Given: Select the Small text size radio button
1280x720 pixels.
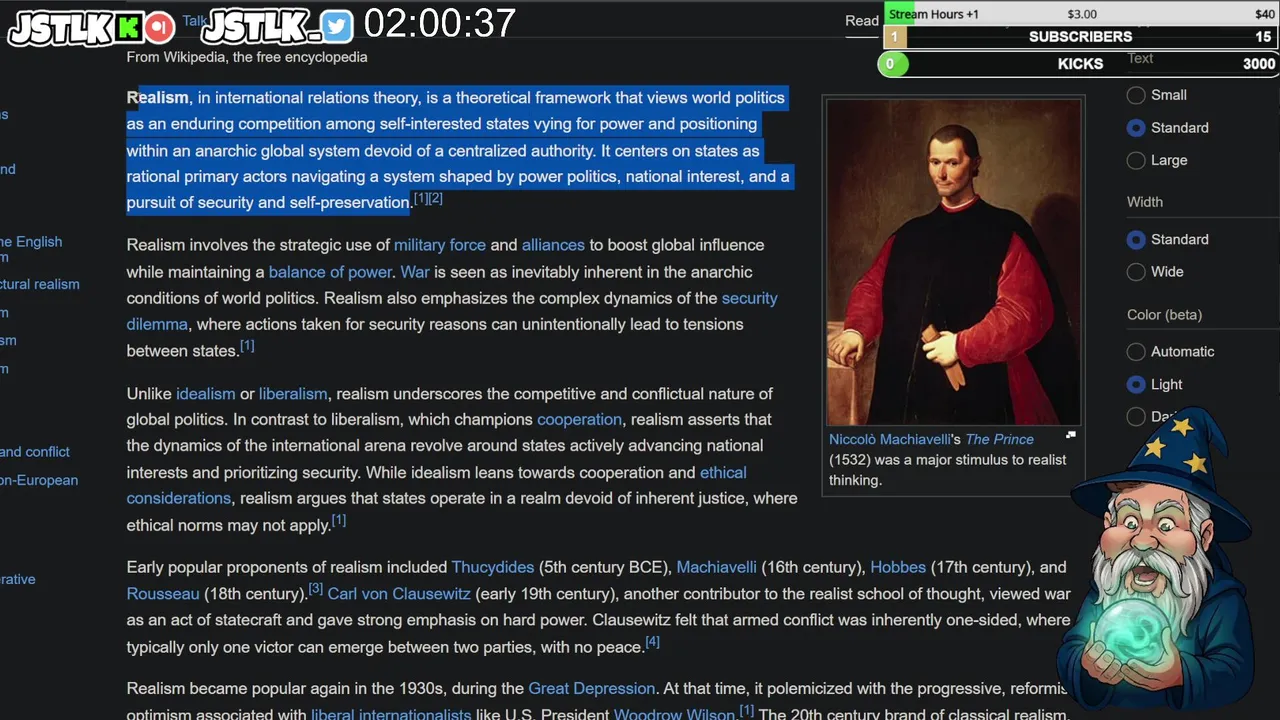Looking at the screenshot, I should pos(1136,95).
